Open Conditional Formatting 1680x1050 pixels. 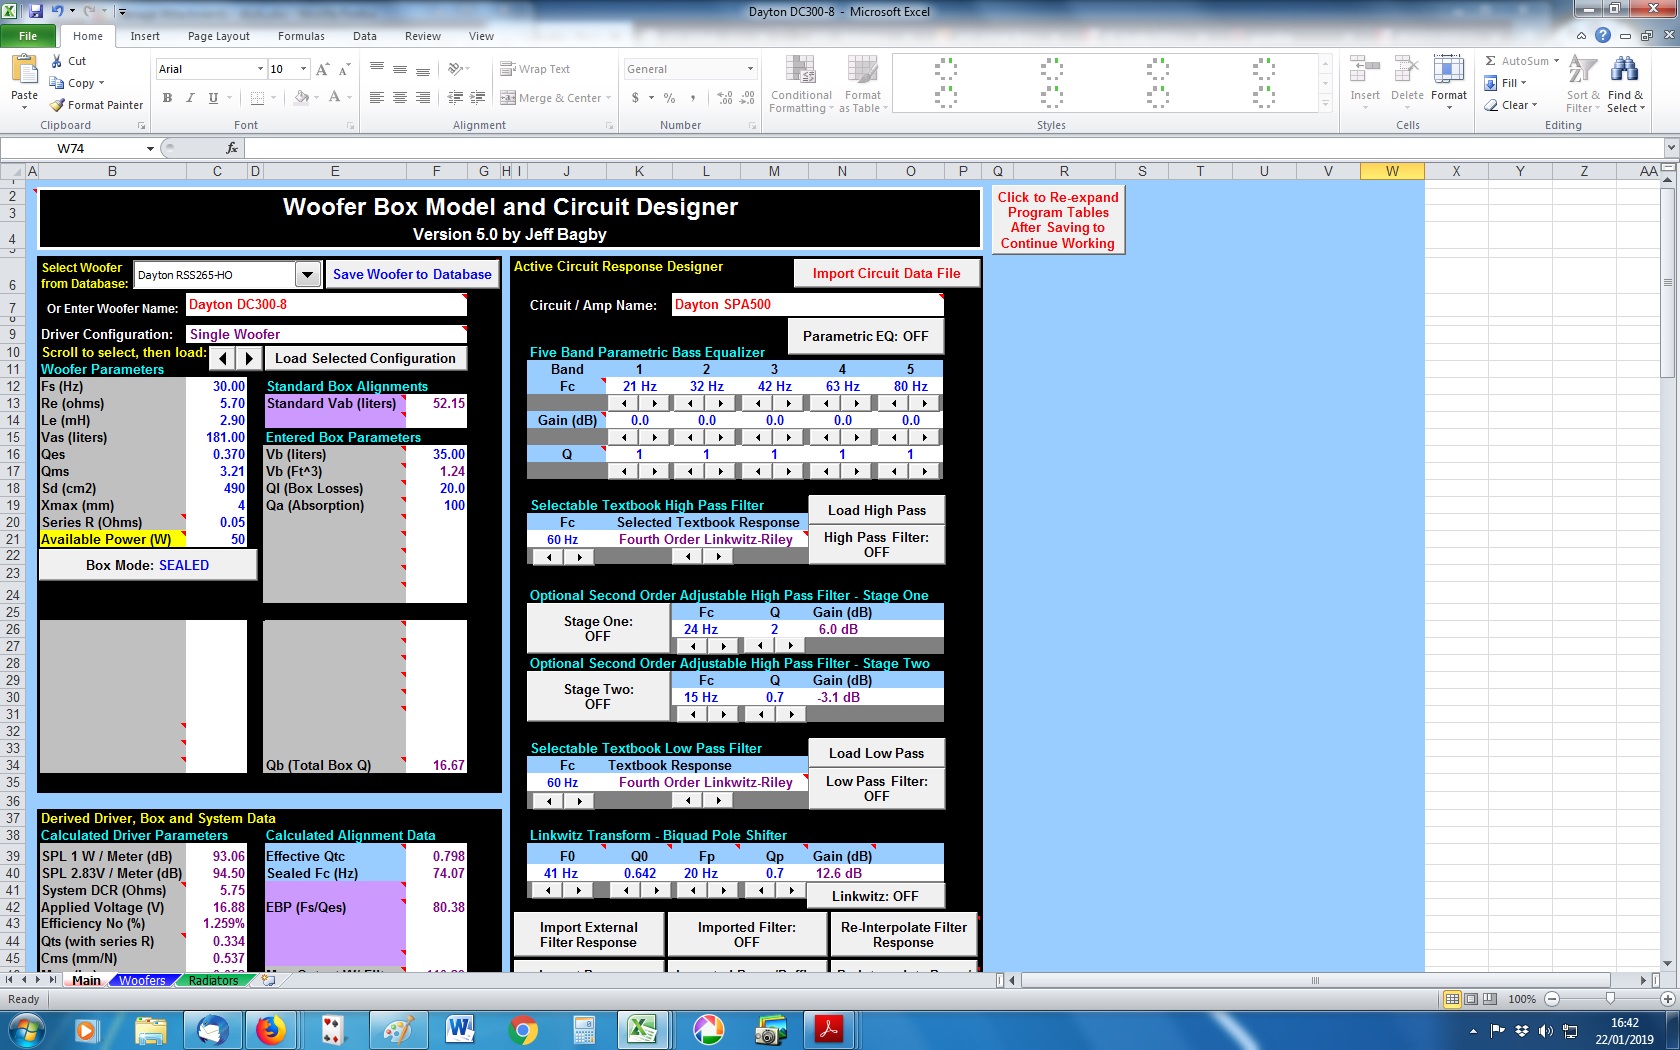tap(801, 85)
